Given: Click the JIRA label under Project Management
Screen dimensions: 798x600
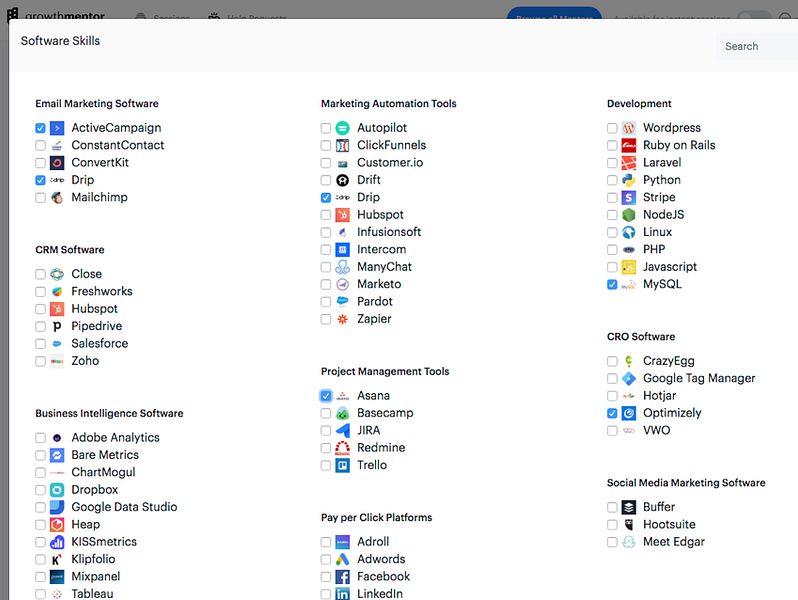Looking at the screenshot, I should (368, 431).
